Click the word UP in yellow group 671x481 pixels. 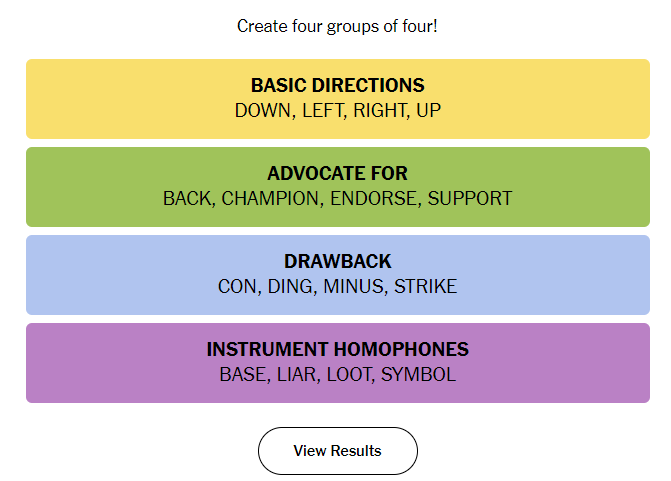pos(428,110)
